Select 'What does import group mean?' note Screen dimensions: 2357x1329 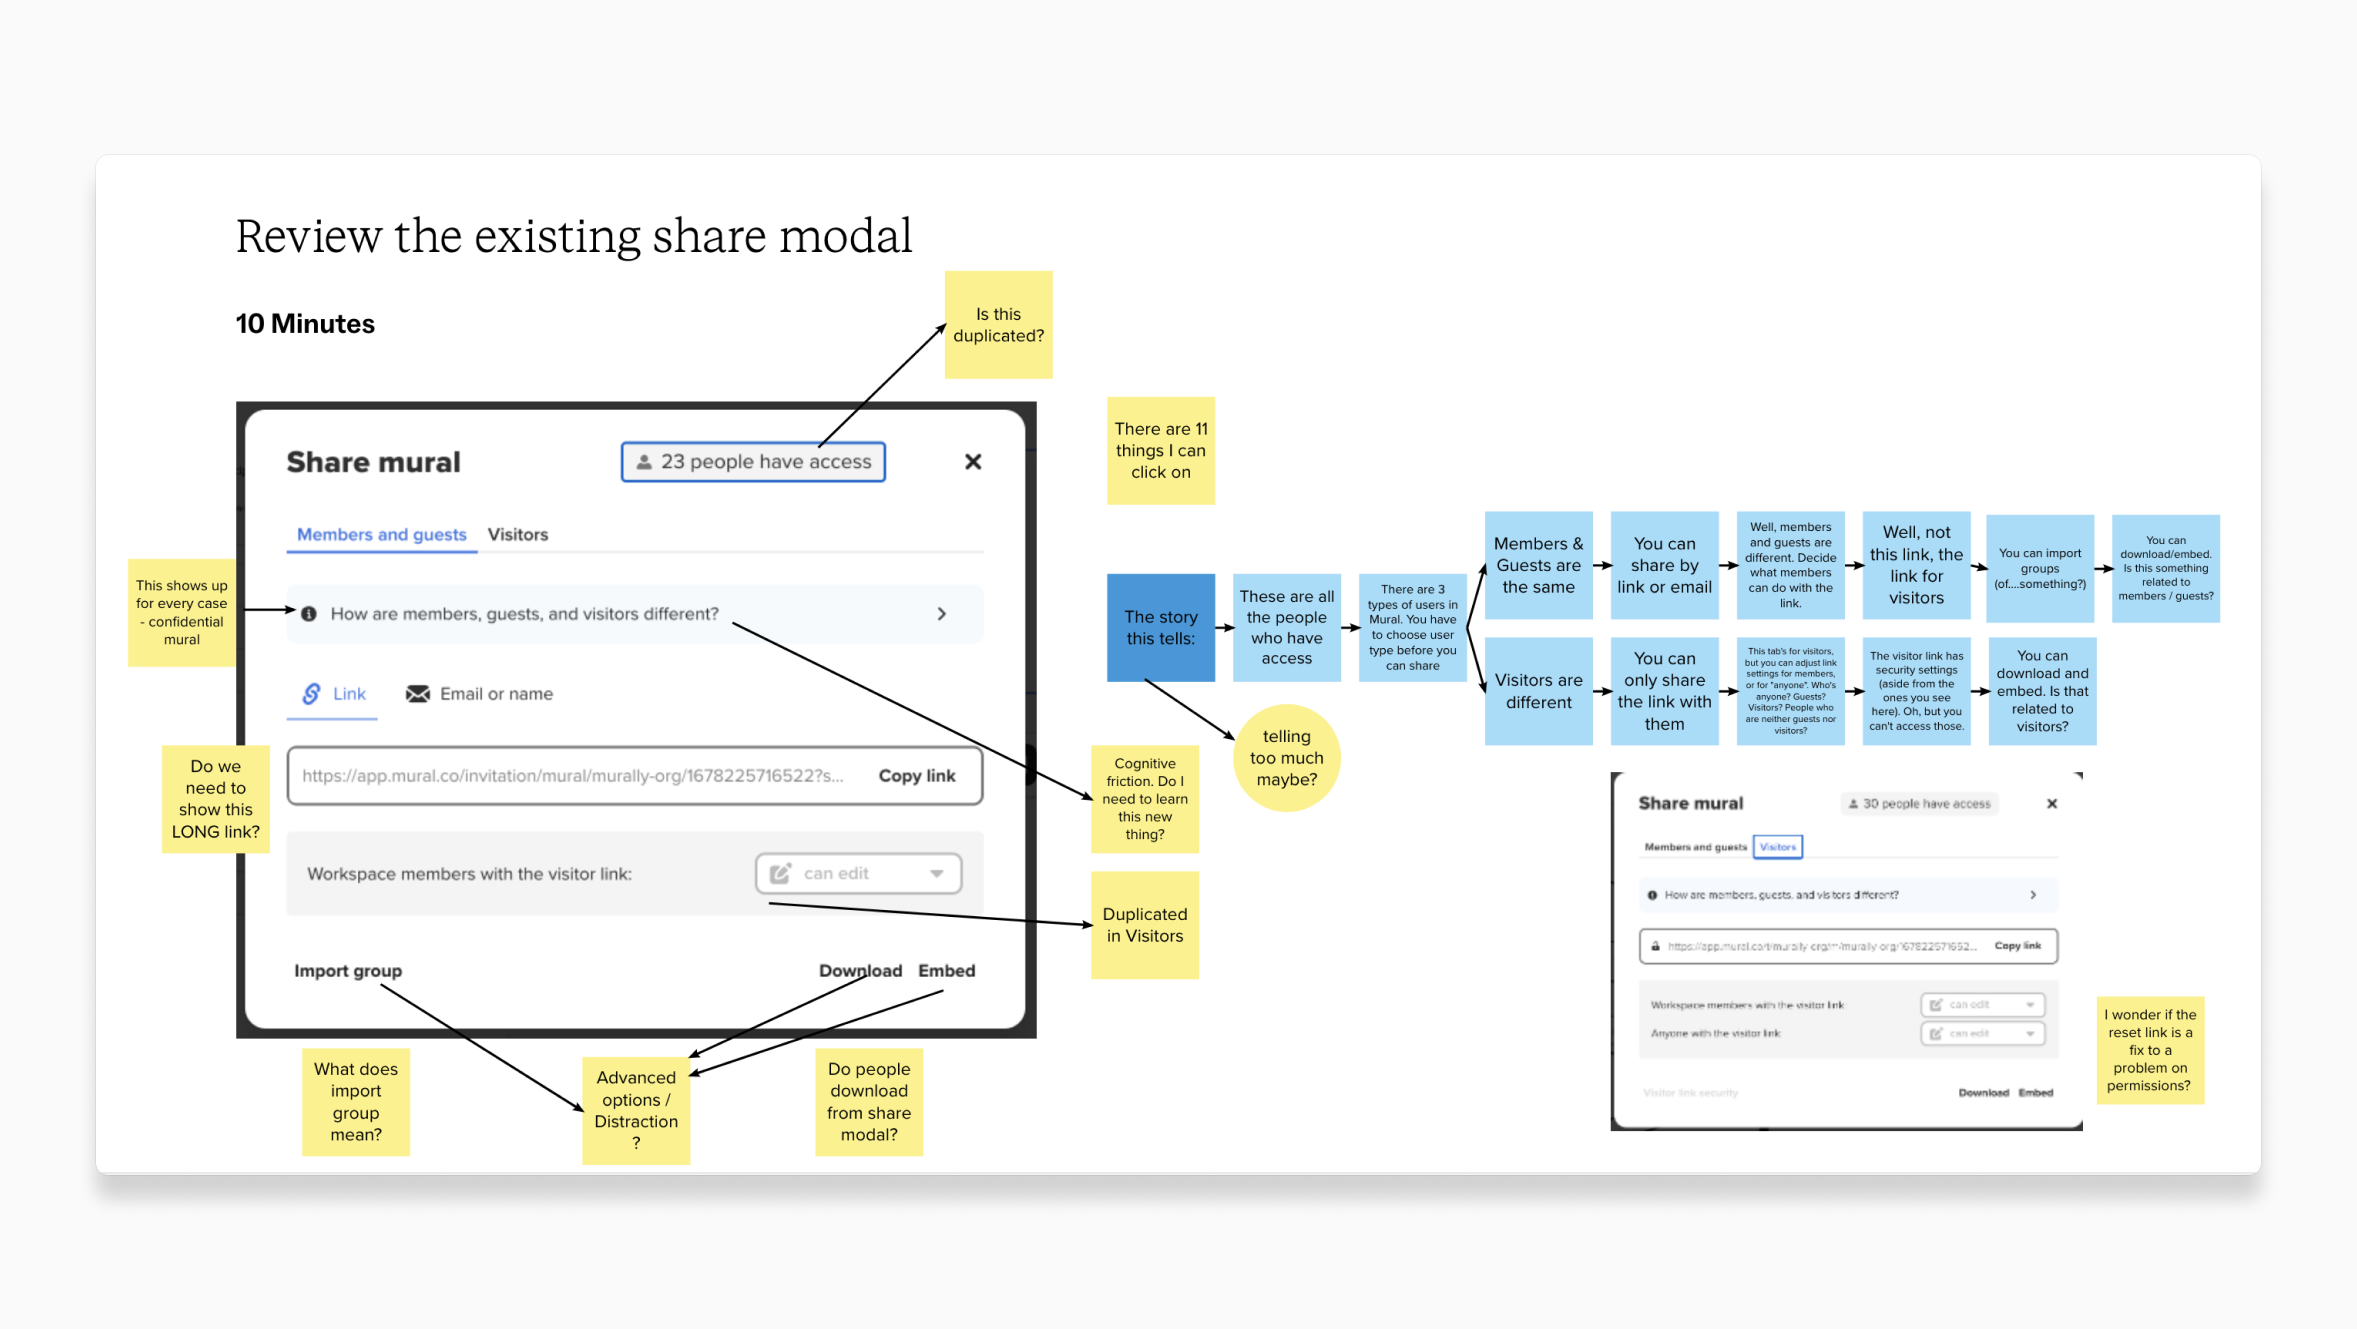[356, 1102]
